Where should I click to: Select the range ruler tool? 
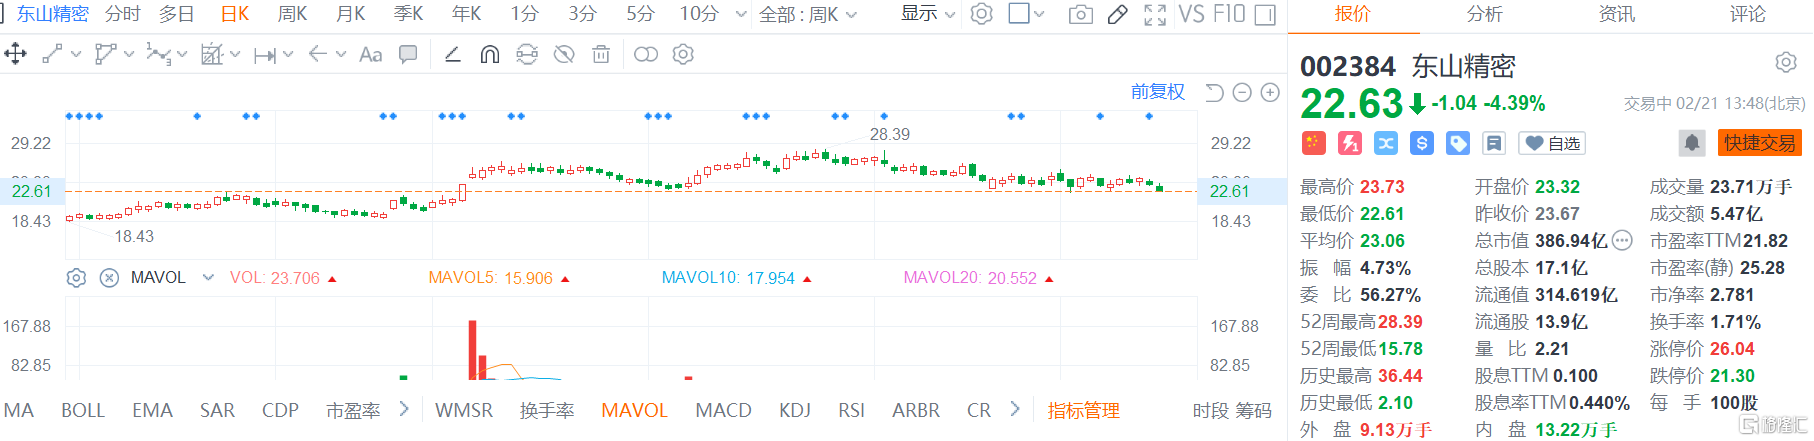point(265,55)
